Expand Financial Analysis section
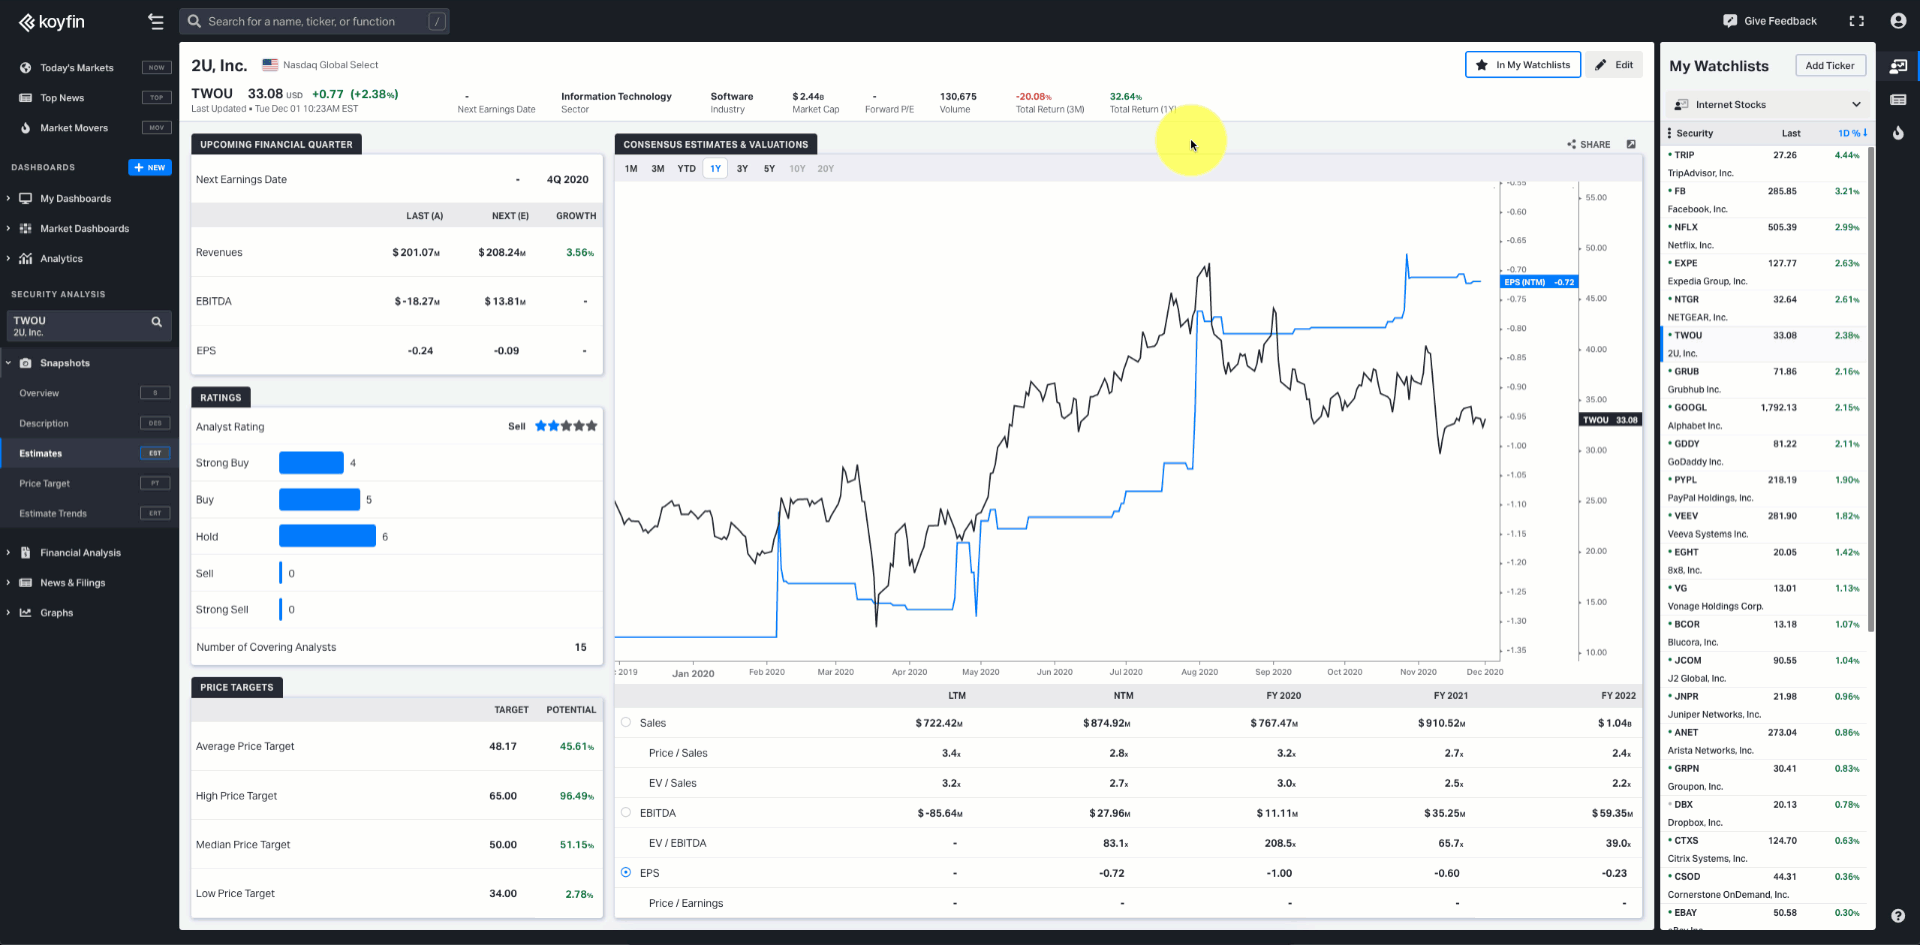The height and width of the screenshot is (945, 1920). [x=8, y=553]
